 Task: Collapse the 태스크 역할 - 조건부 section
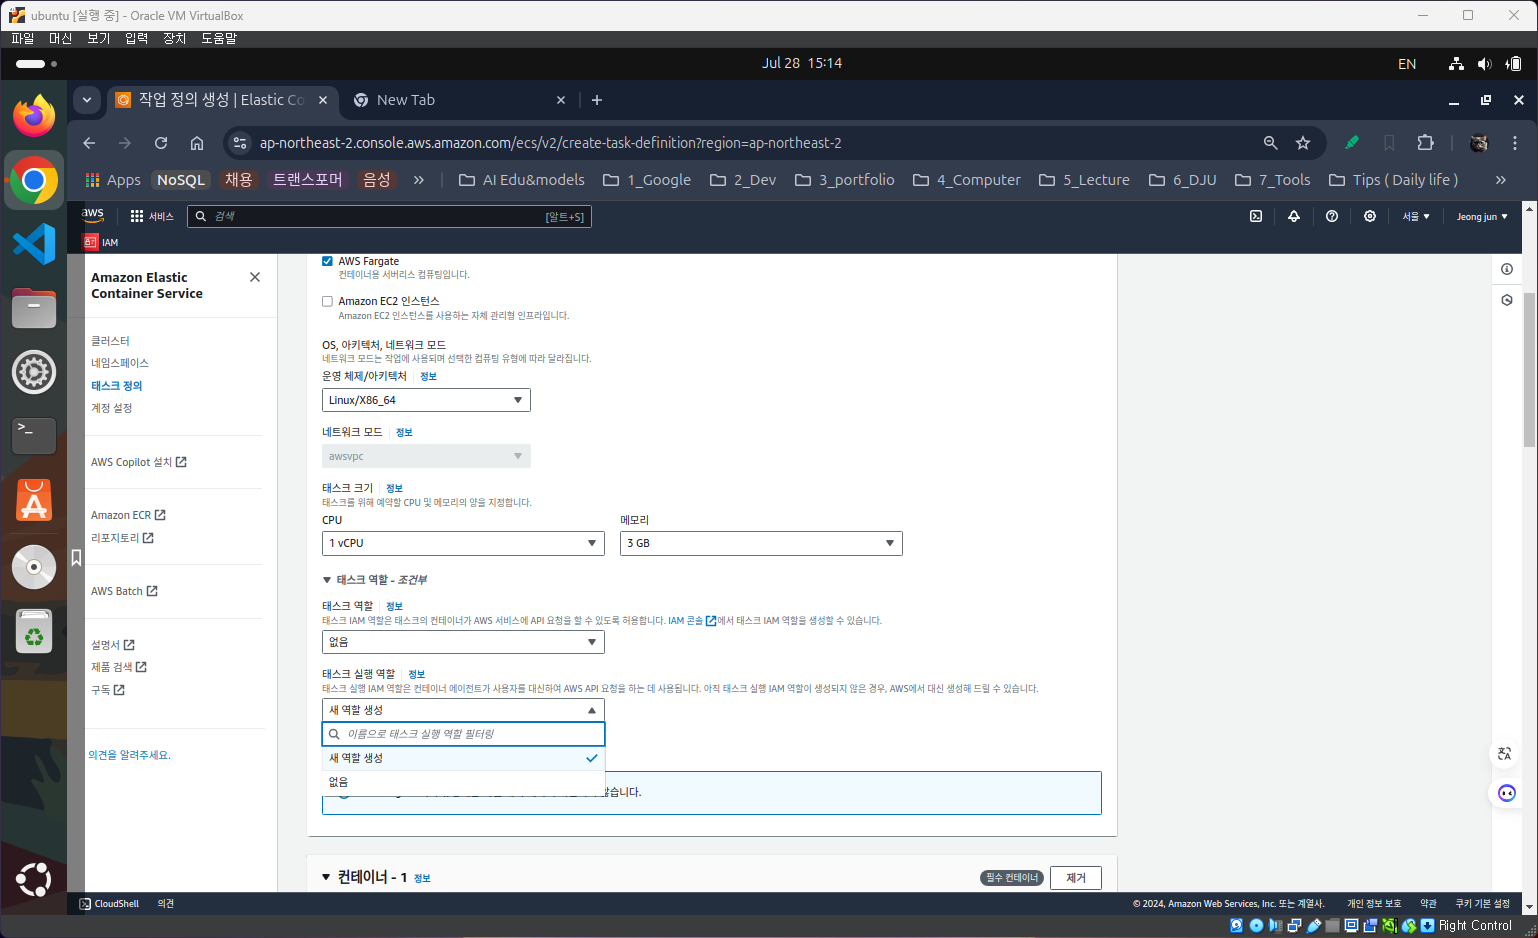(375, 580)
